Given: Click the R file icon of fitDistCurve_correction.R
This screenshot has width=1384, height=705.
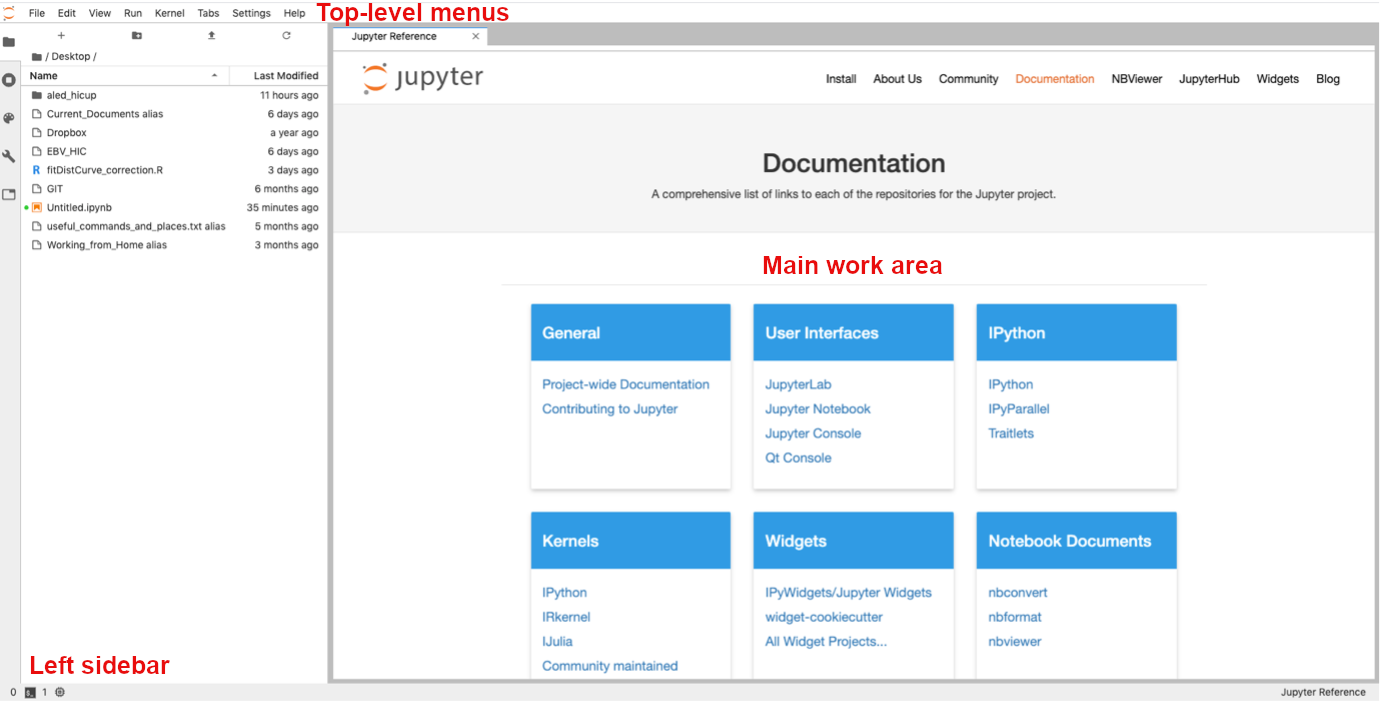Looking at the screenshot, I should point(37,171).
